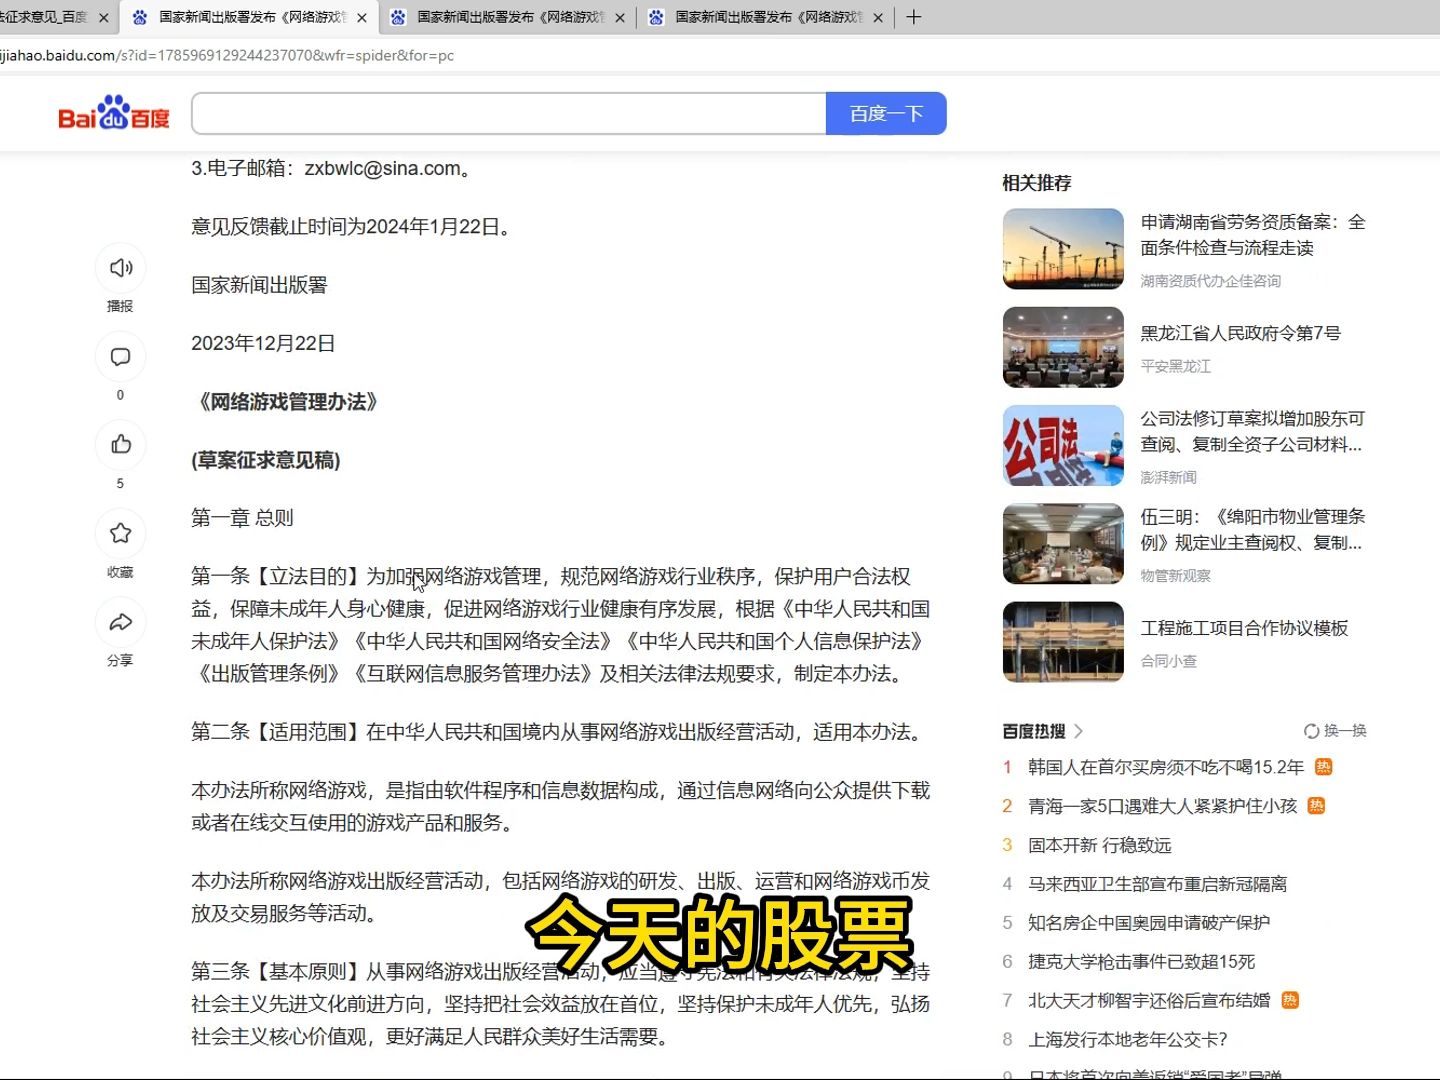The image size is (1440, 1080).
Task: Open the 公司法 thumbnail image
Action: [x=1063, y=445]
